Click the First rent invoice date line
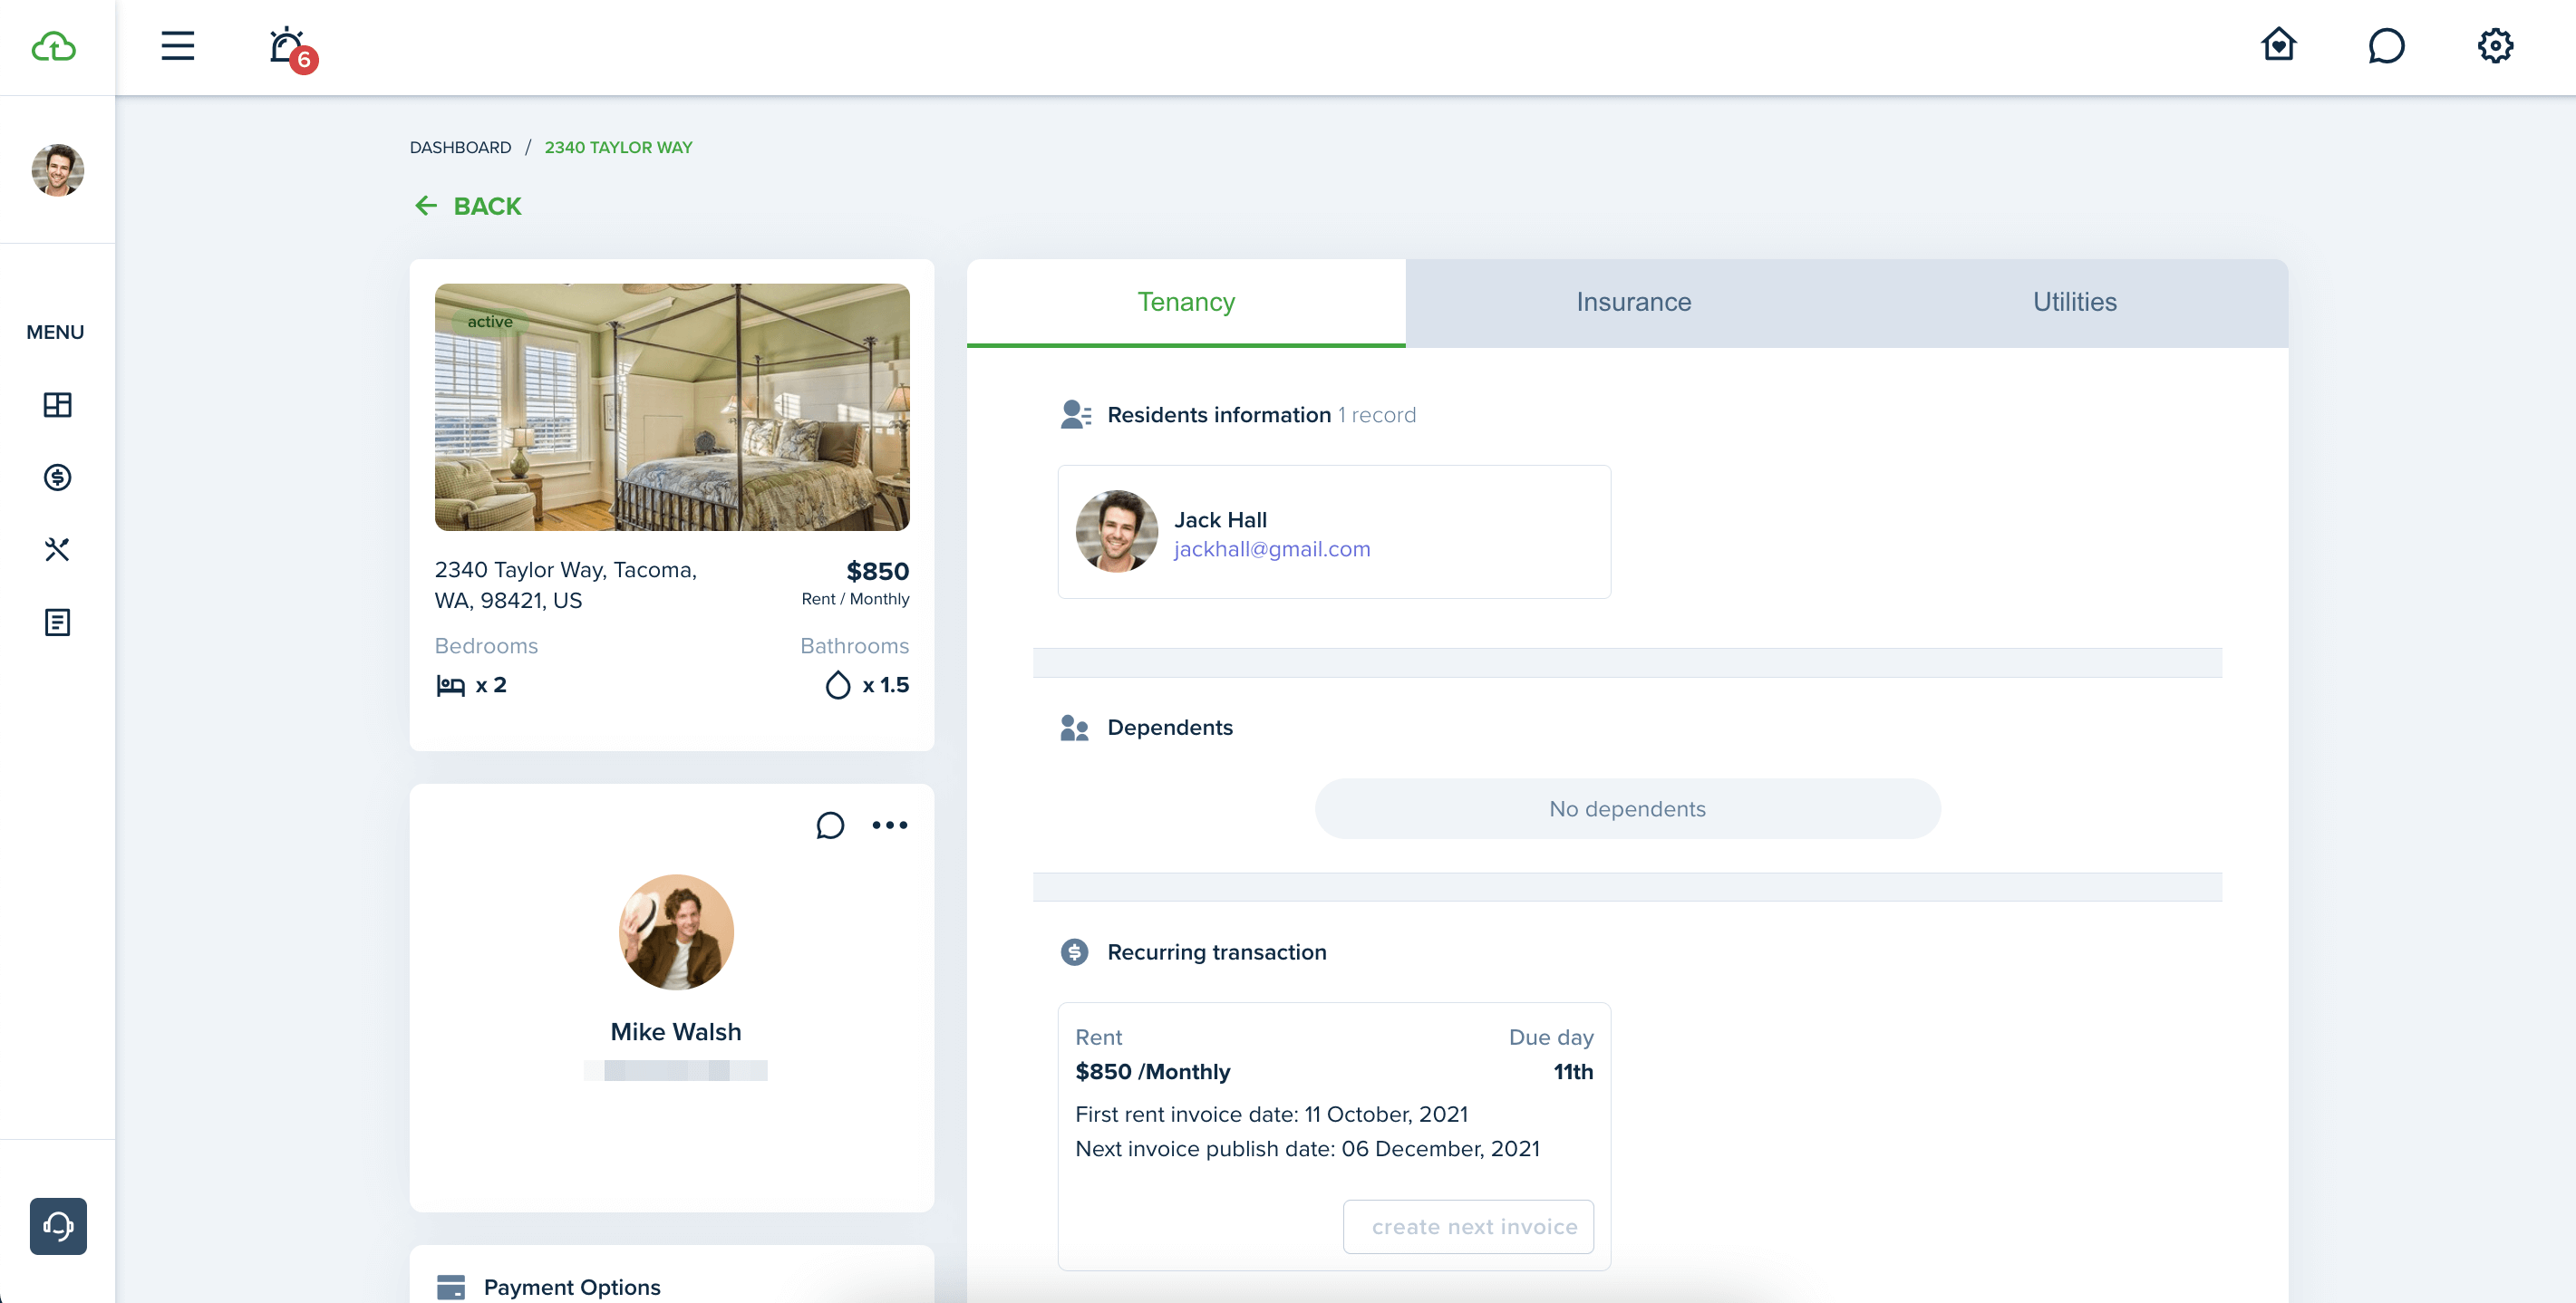Viewport: 2576px width, 1303px height. 1272,1114
